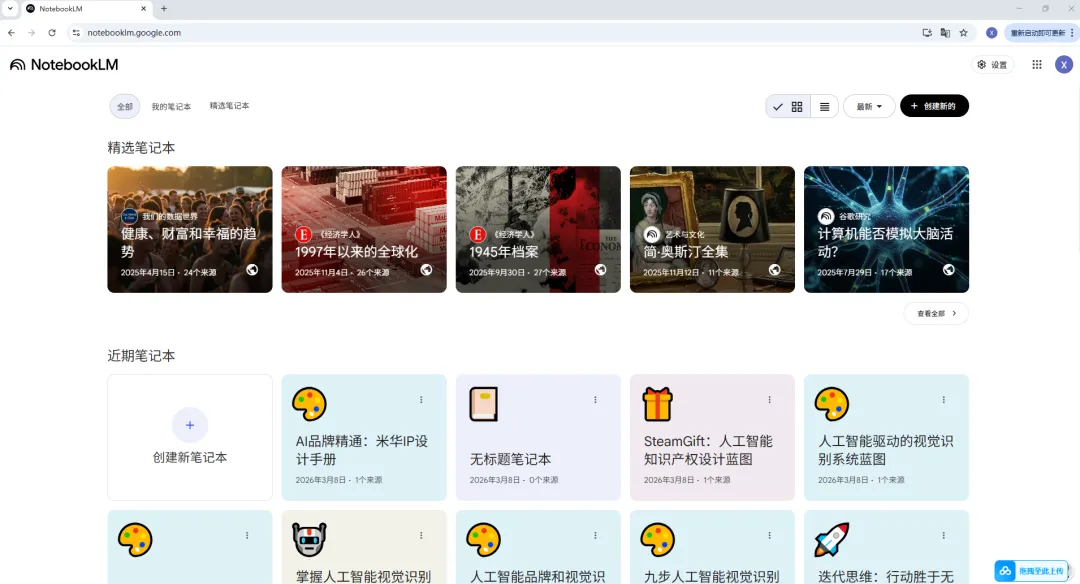Image resolution: width=1080 pixels, height=584 pixels.
Task: Click the NotebookLM logo
Action: click(x=64, y=65)
